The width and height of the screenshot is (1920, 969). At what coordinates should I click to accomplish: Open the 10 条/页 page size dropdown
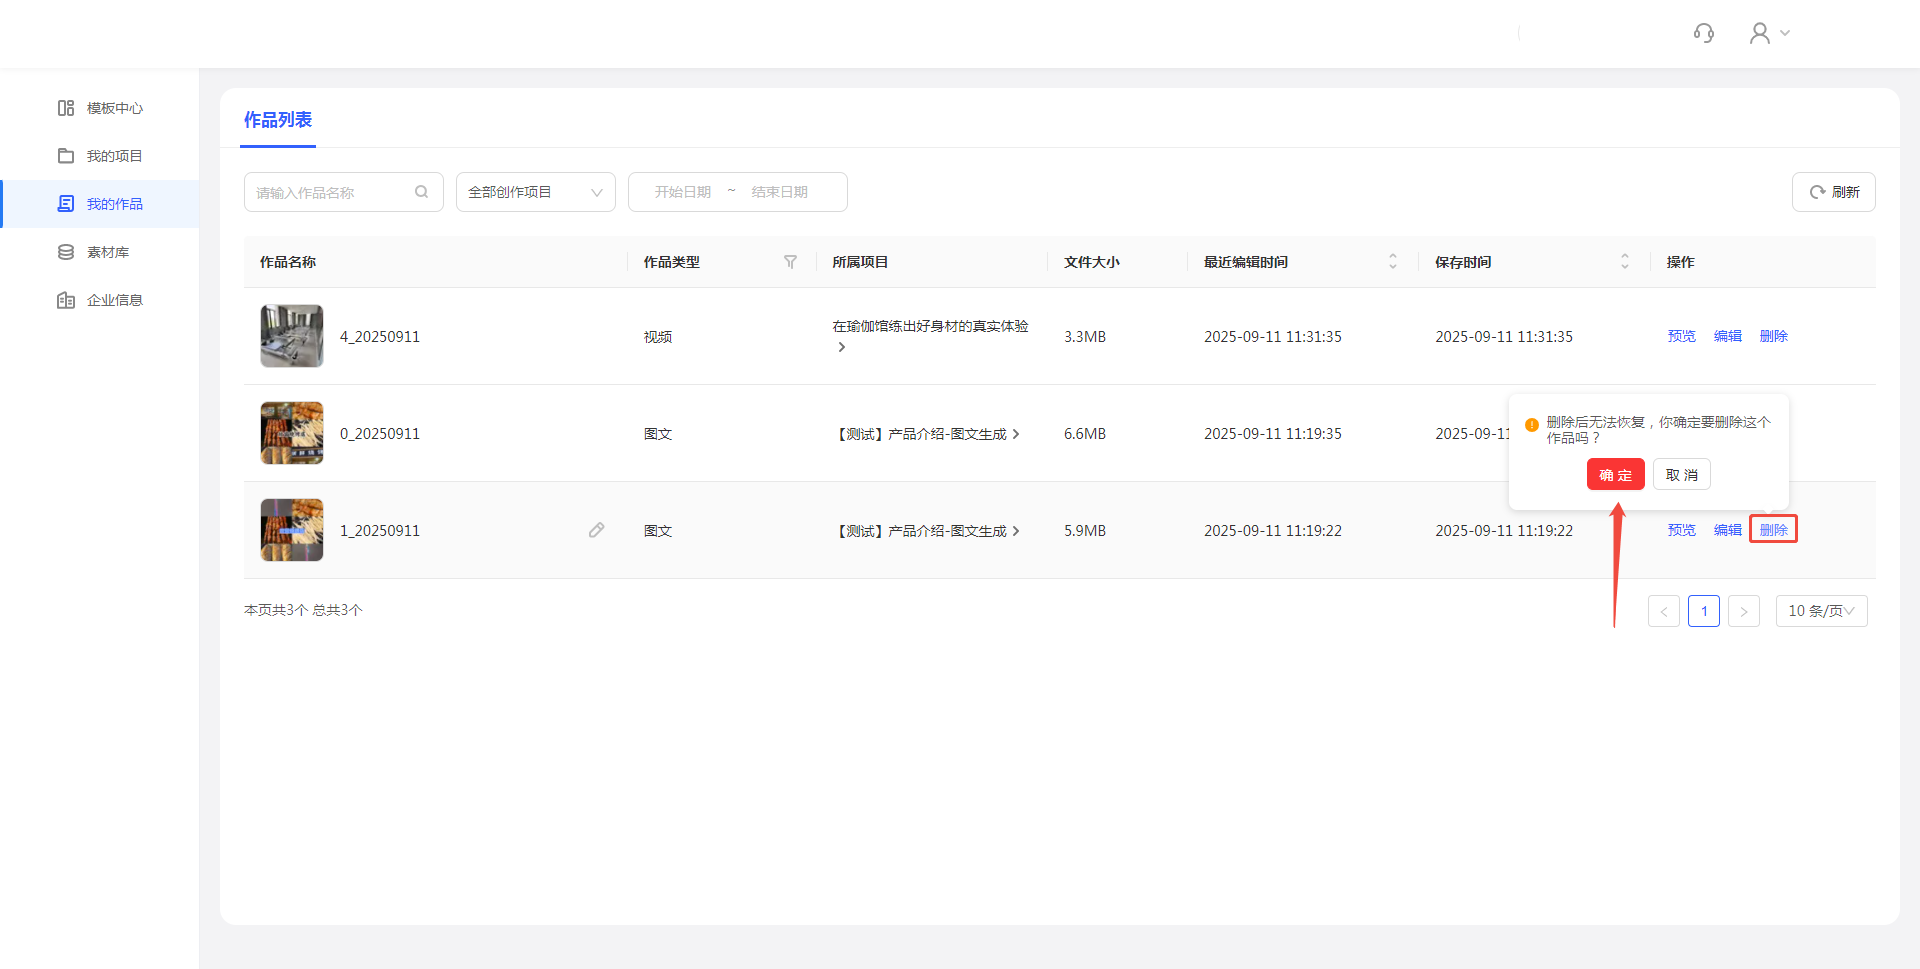pos(1821,611)
